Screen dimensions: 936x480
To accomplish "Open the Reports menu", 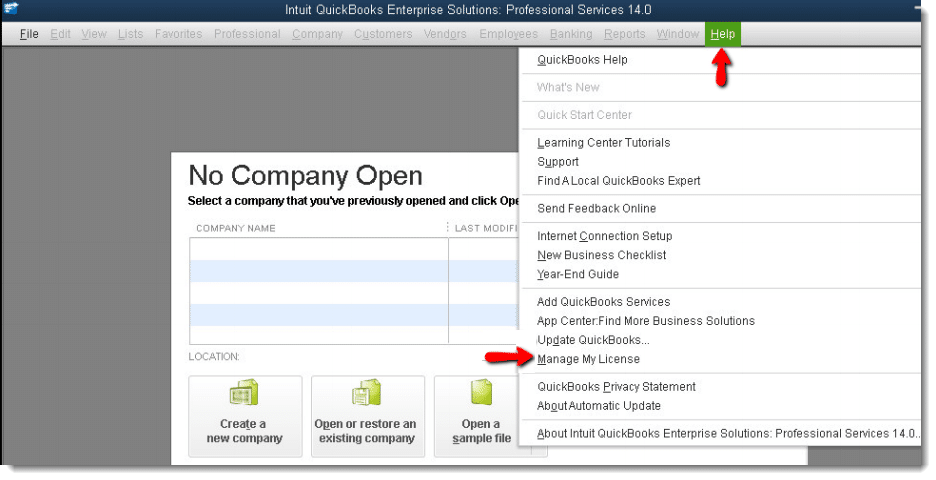I will click(624, 34).
